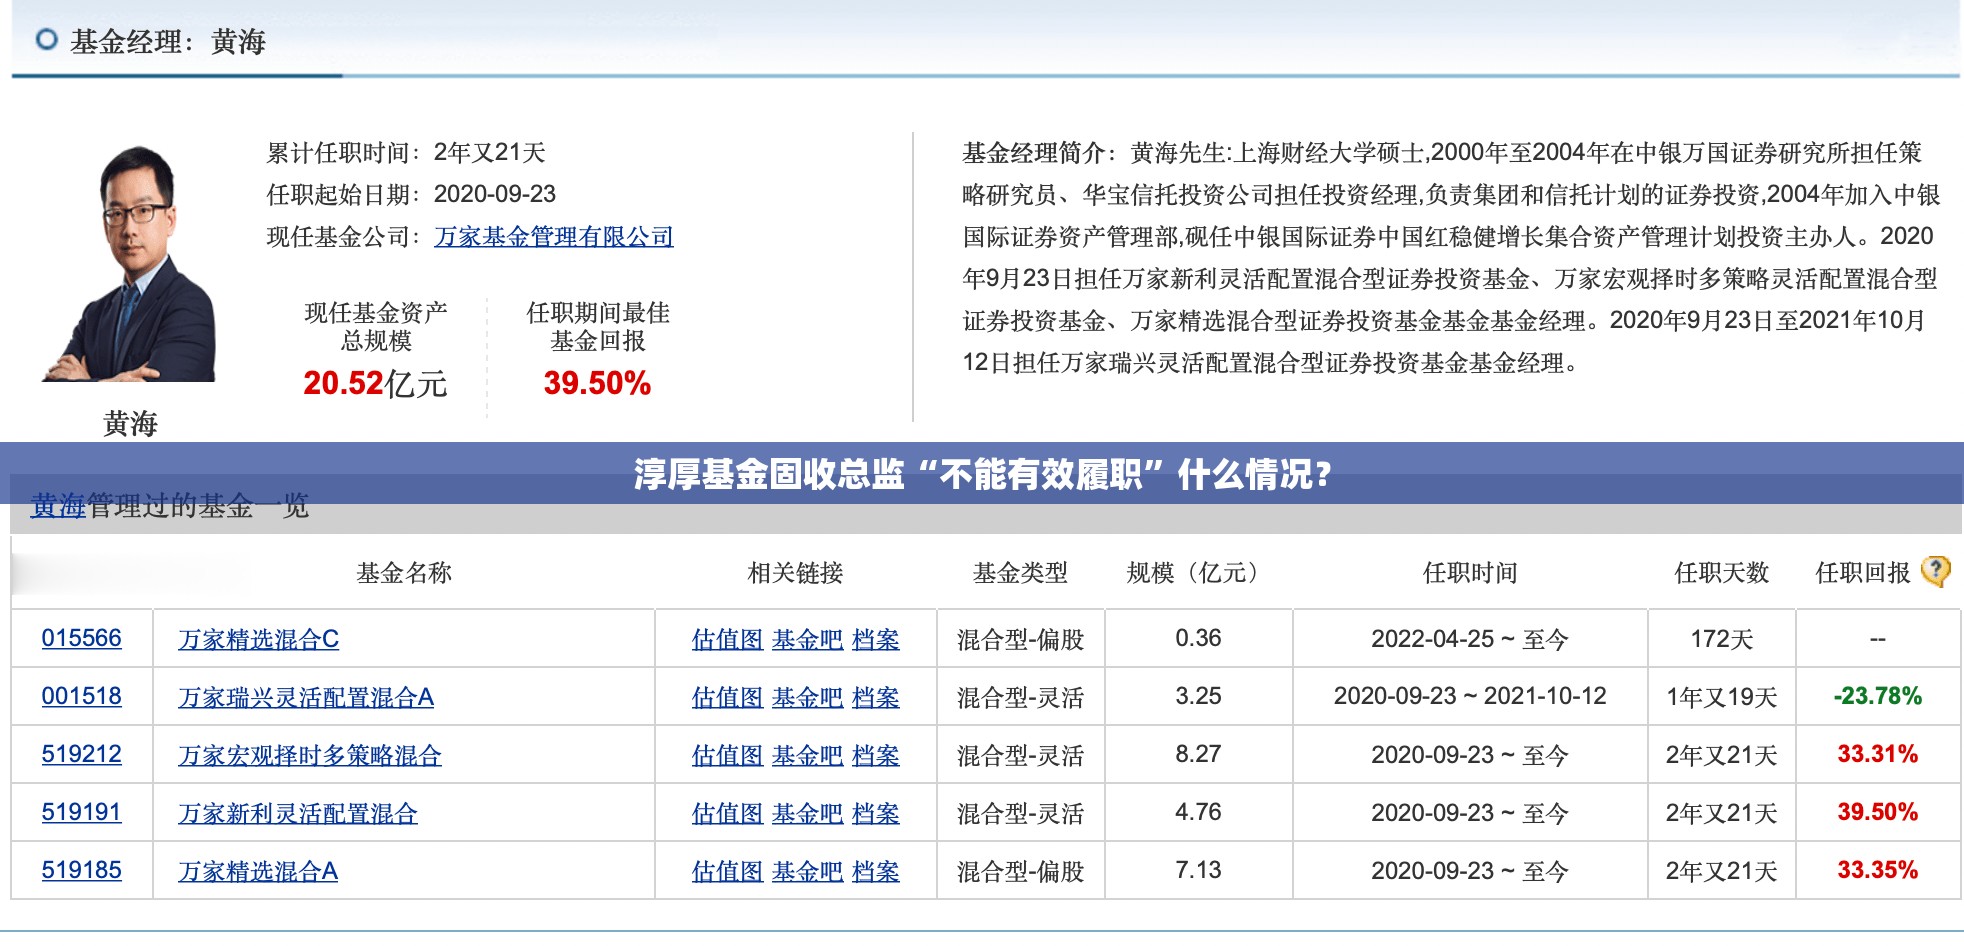
Task: Click the fund manager 黄海 portrait photo
Action: click(x=129, y=262)
